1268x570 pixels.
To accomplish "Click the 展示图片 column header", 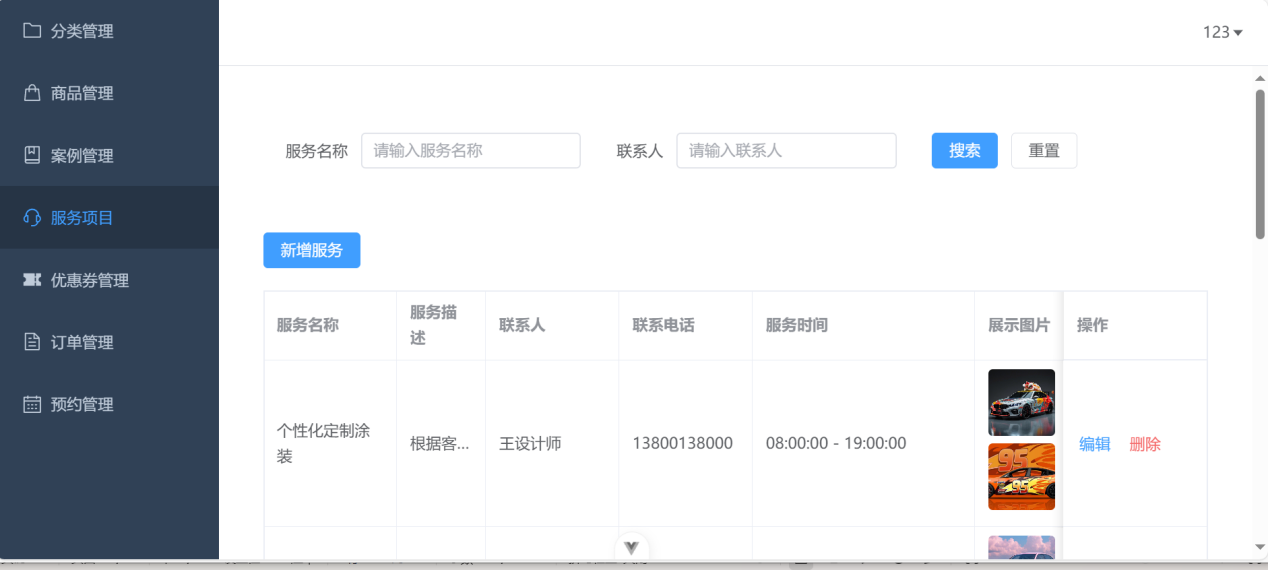I will pyautogui.click(x=1019, y=325).
